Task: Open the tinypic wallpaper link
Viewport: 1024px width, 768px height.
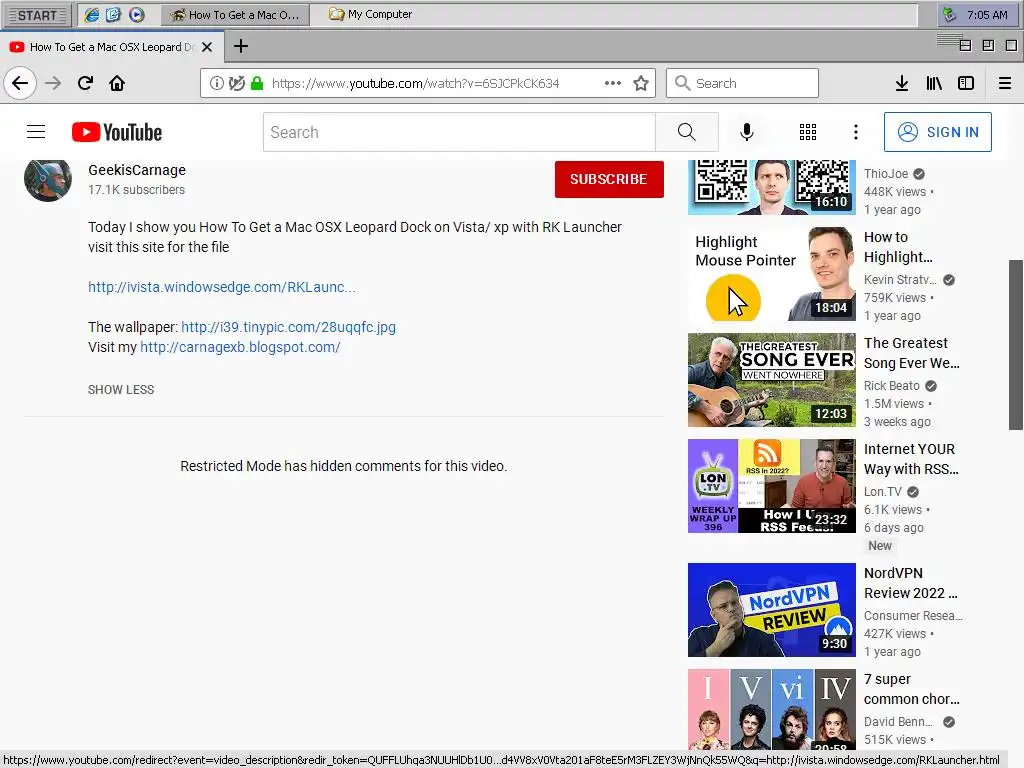Action: point(288,327)
